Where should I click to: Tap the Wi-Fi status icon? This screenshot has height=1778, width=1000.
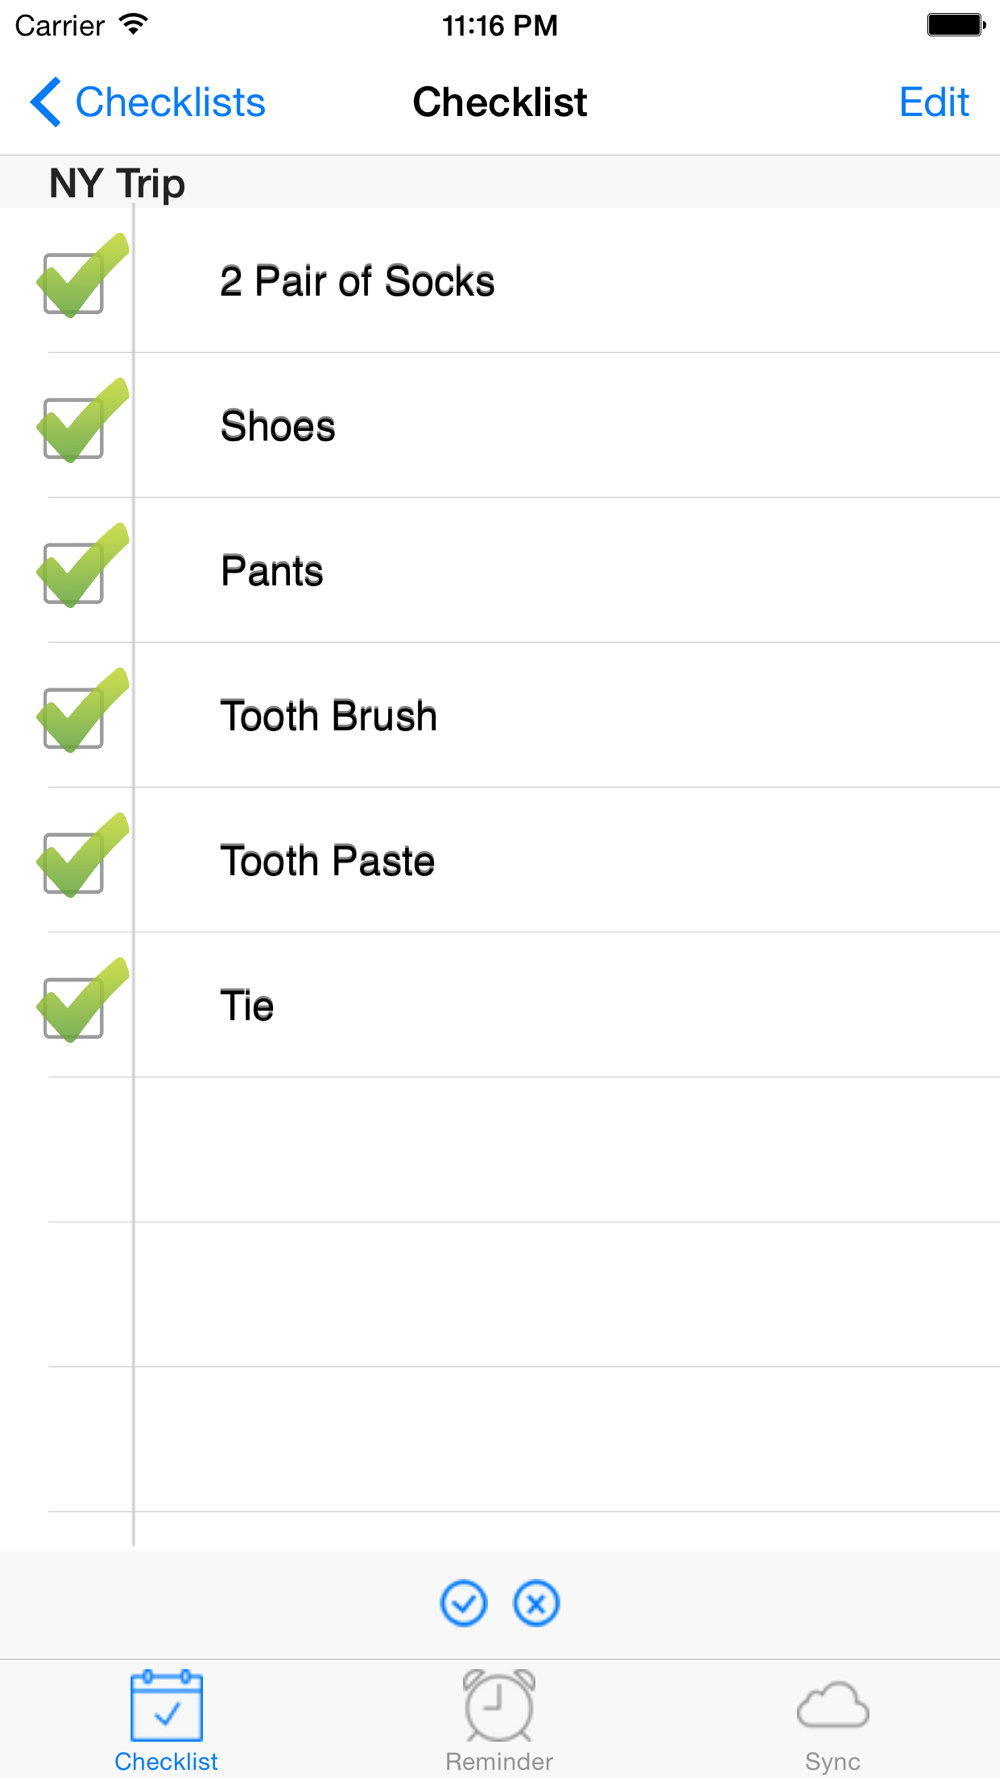click(132, 24)
